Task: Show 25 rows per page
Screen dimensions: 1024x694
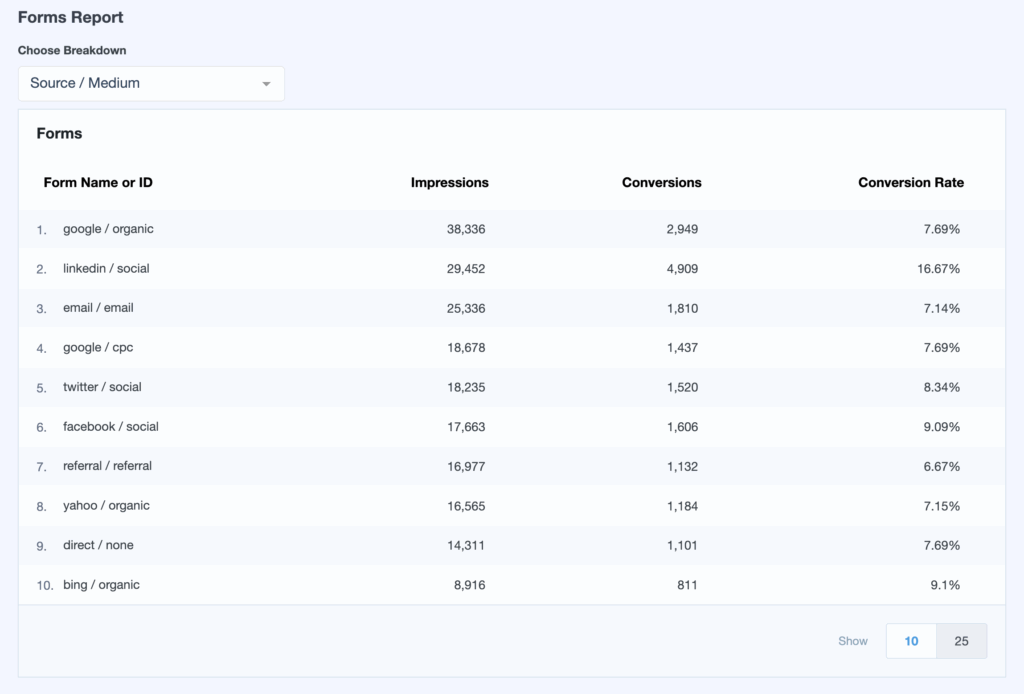Action: pyautogui.click(x=961, y=641)
